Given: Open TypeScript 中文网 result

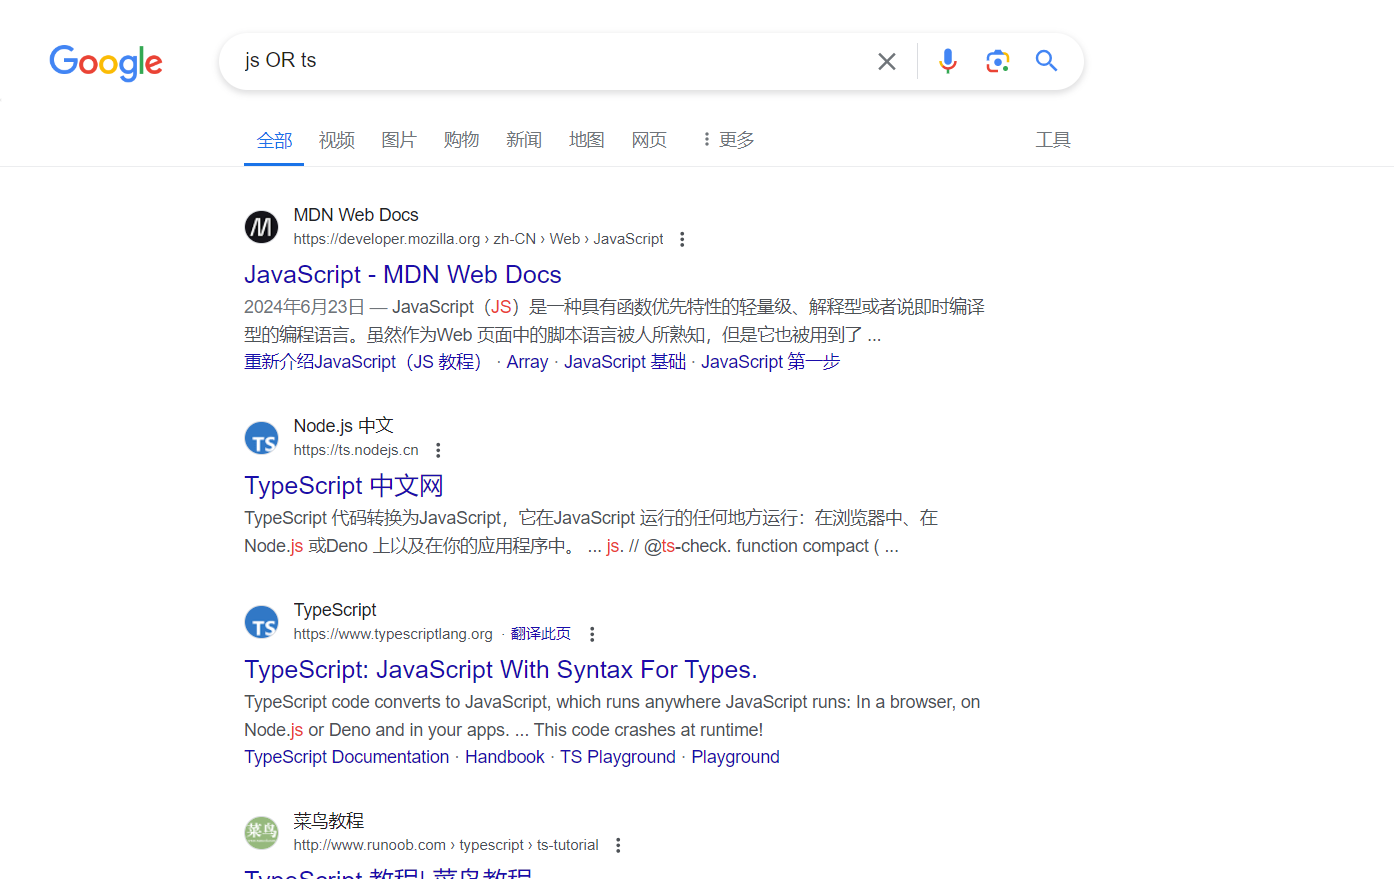Looking at the screenshot, I should (x=344, y=486).
